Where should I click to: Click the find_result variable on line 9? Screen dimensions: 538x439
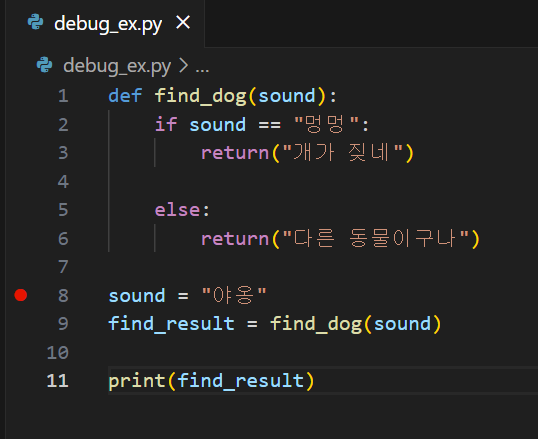[171, 324]
